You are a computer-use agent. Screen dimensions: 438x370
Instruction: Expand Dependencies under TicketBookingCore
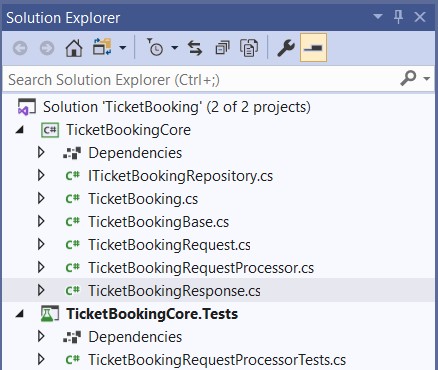point(41,153)
